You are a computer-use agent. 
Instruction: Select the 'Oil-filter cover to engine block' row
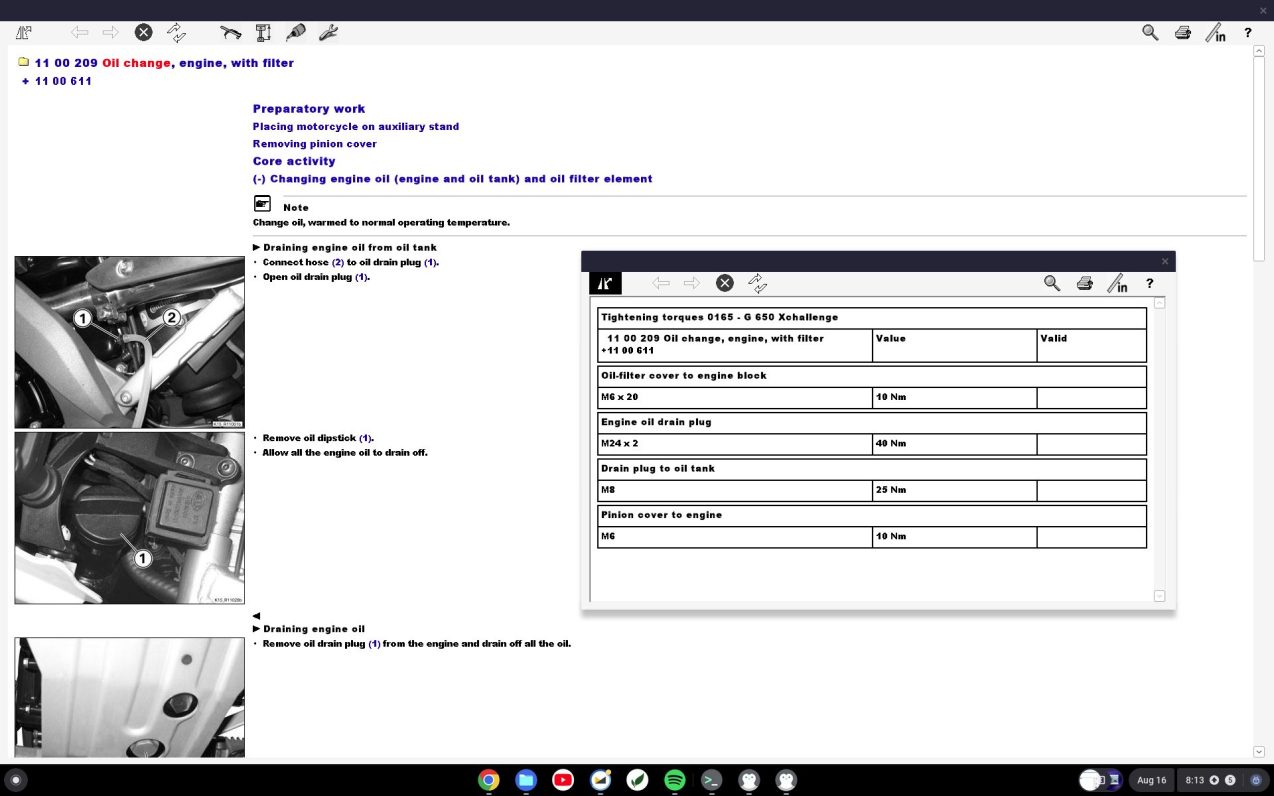(x=872, y=376)
